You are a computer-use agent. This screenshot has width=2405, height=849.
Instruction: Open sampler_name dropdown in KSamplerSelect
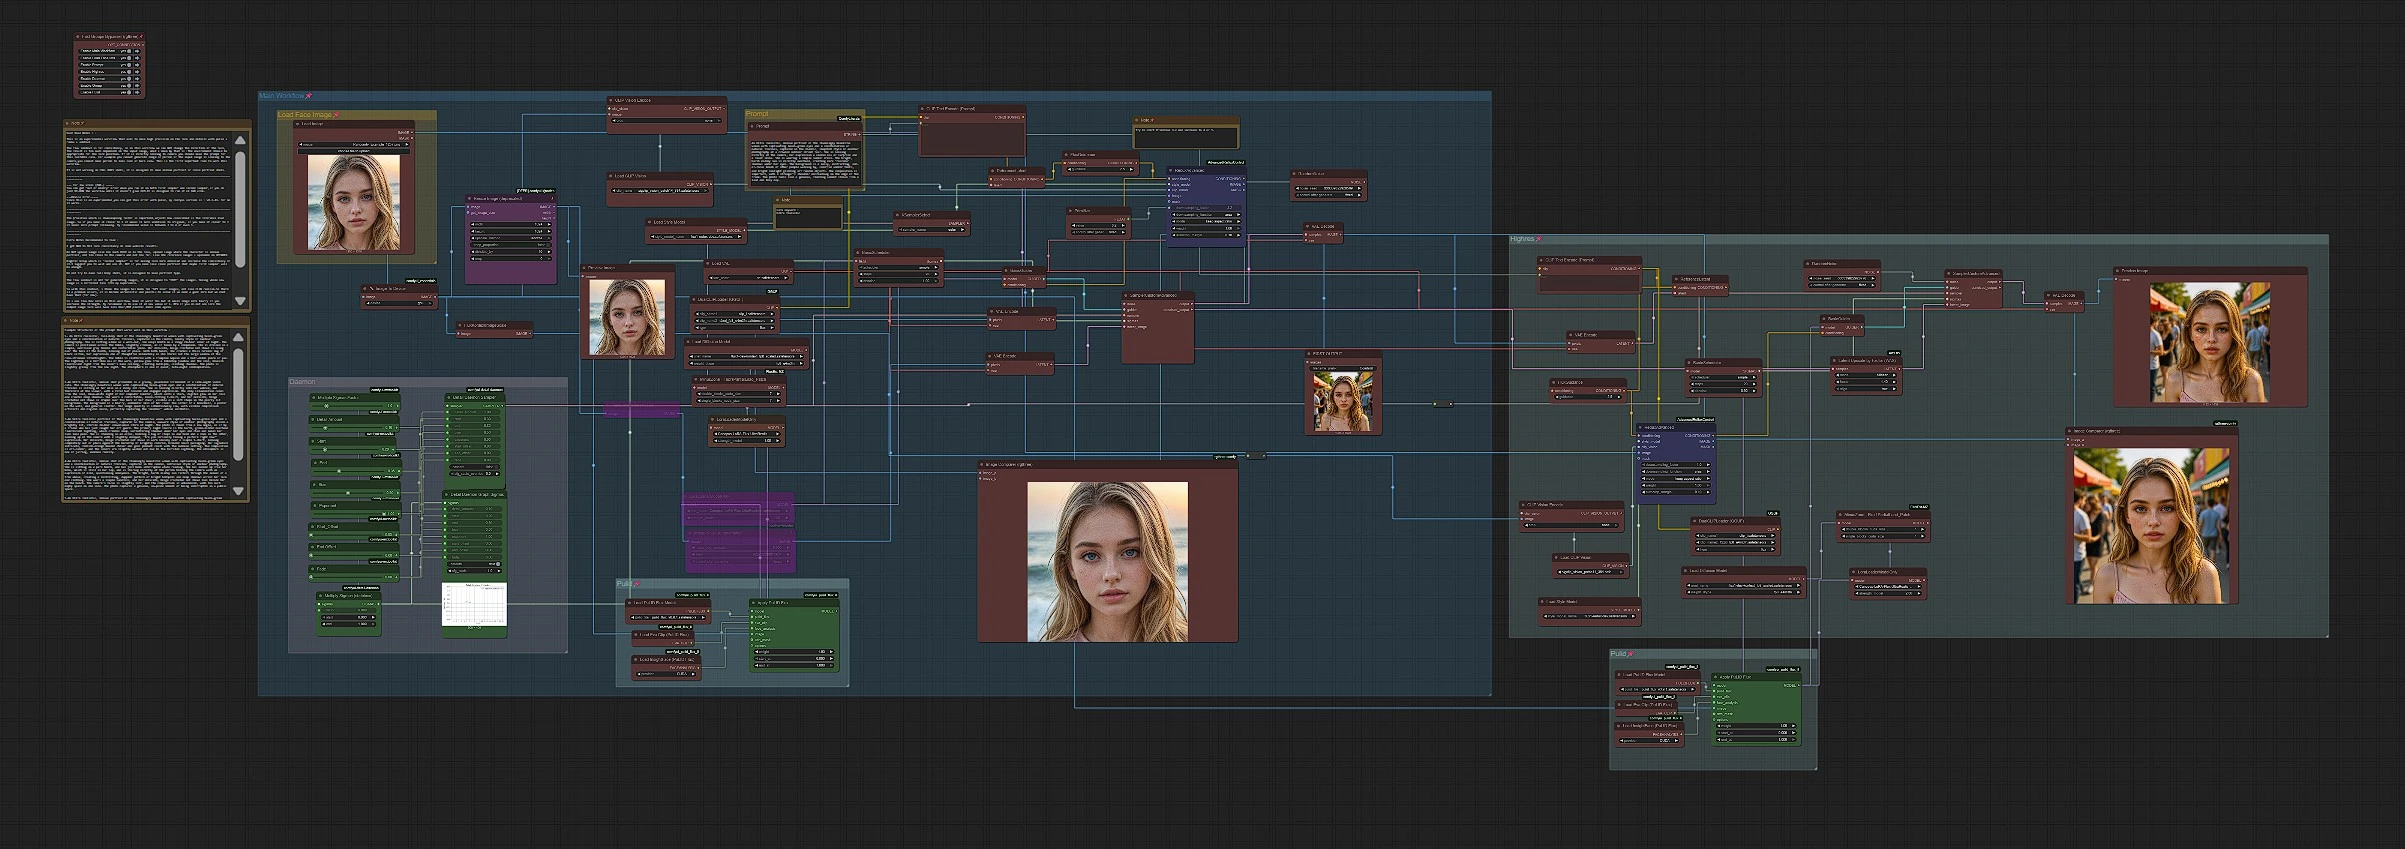point(932,230)
